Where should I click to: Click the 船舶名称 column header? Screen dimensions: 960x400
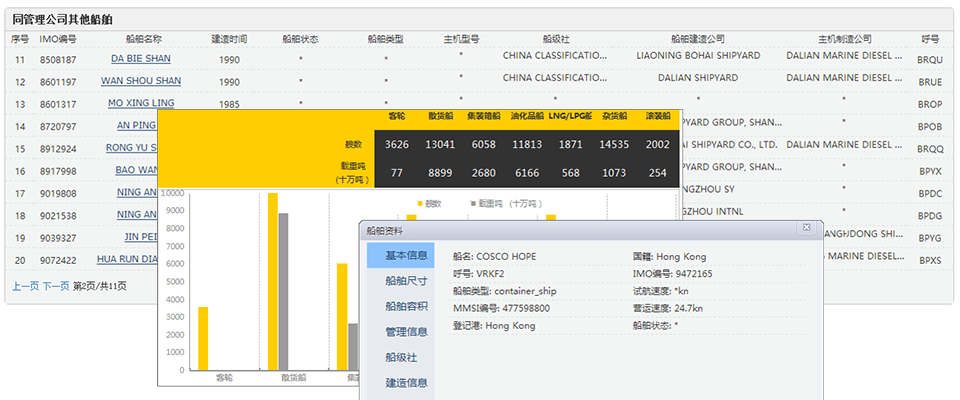(143, 39)
